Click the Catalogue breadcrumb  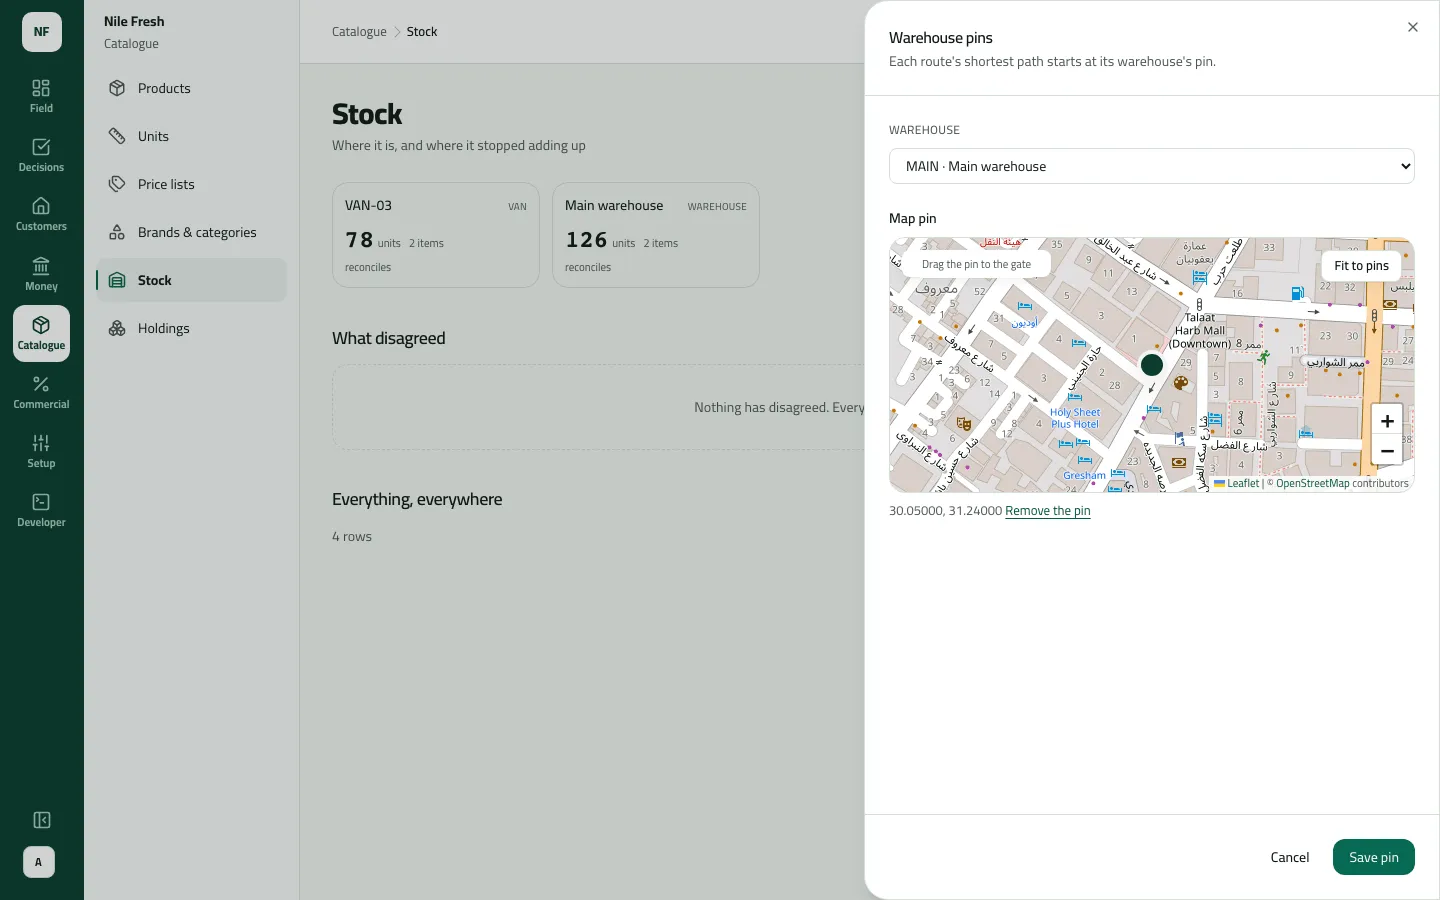coord(359,32)
